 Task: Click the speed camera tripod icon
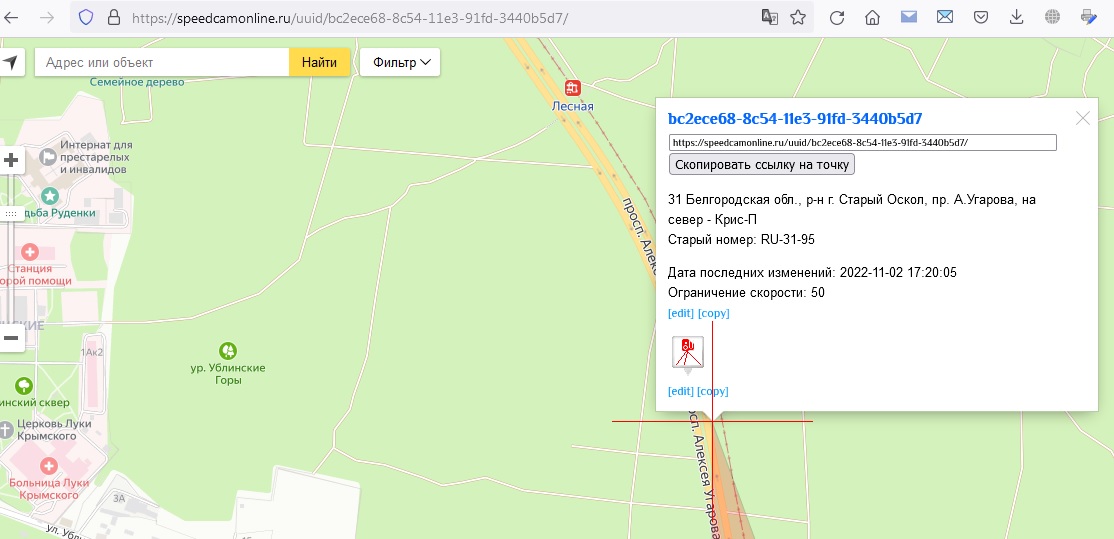click(687, 353)
